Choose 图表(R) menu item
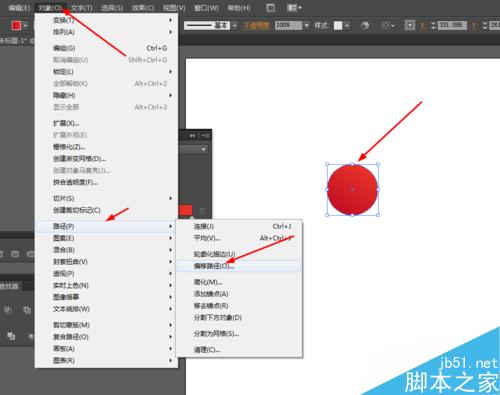Viewport: 500px width, 395px height. (106, 360)
